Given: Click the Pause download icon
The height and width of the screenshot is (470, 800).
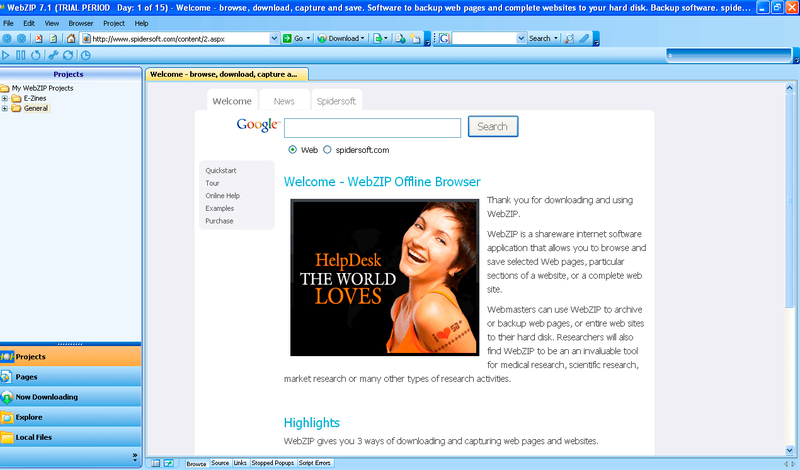Looking at the screenshot, I should click(x=20, y=55).
